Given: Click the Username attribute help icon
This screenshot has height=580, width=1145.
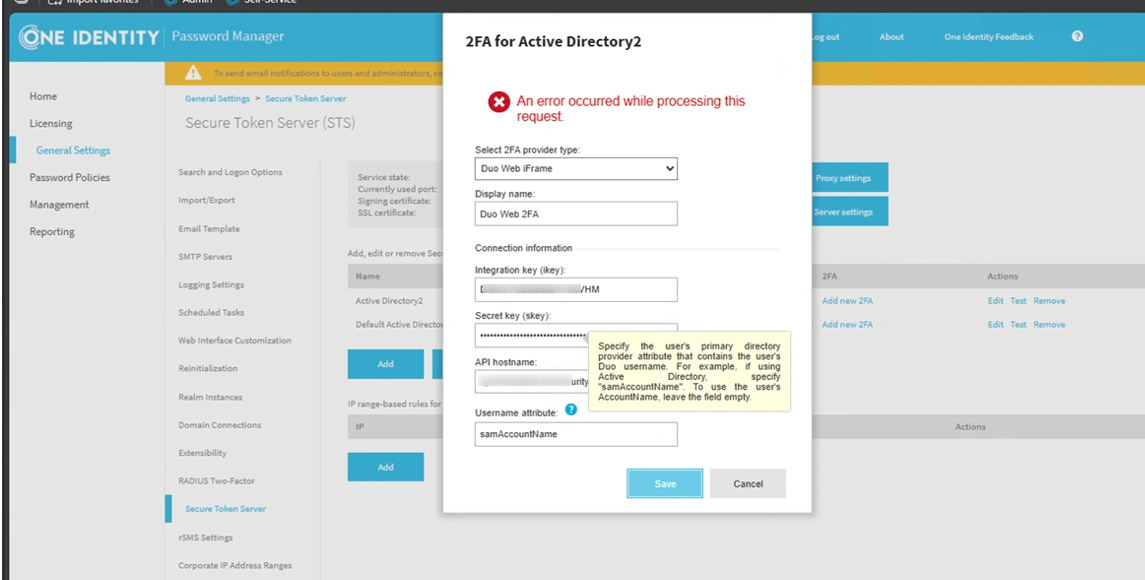Looking at the screenshot, I should [x=571, y=410].
